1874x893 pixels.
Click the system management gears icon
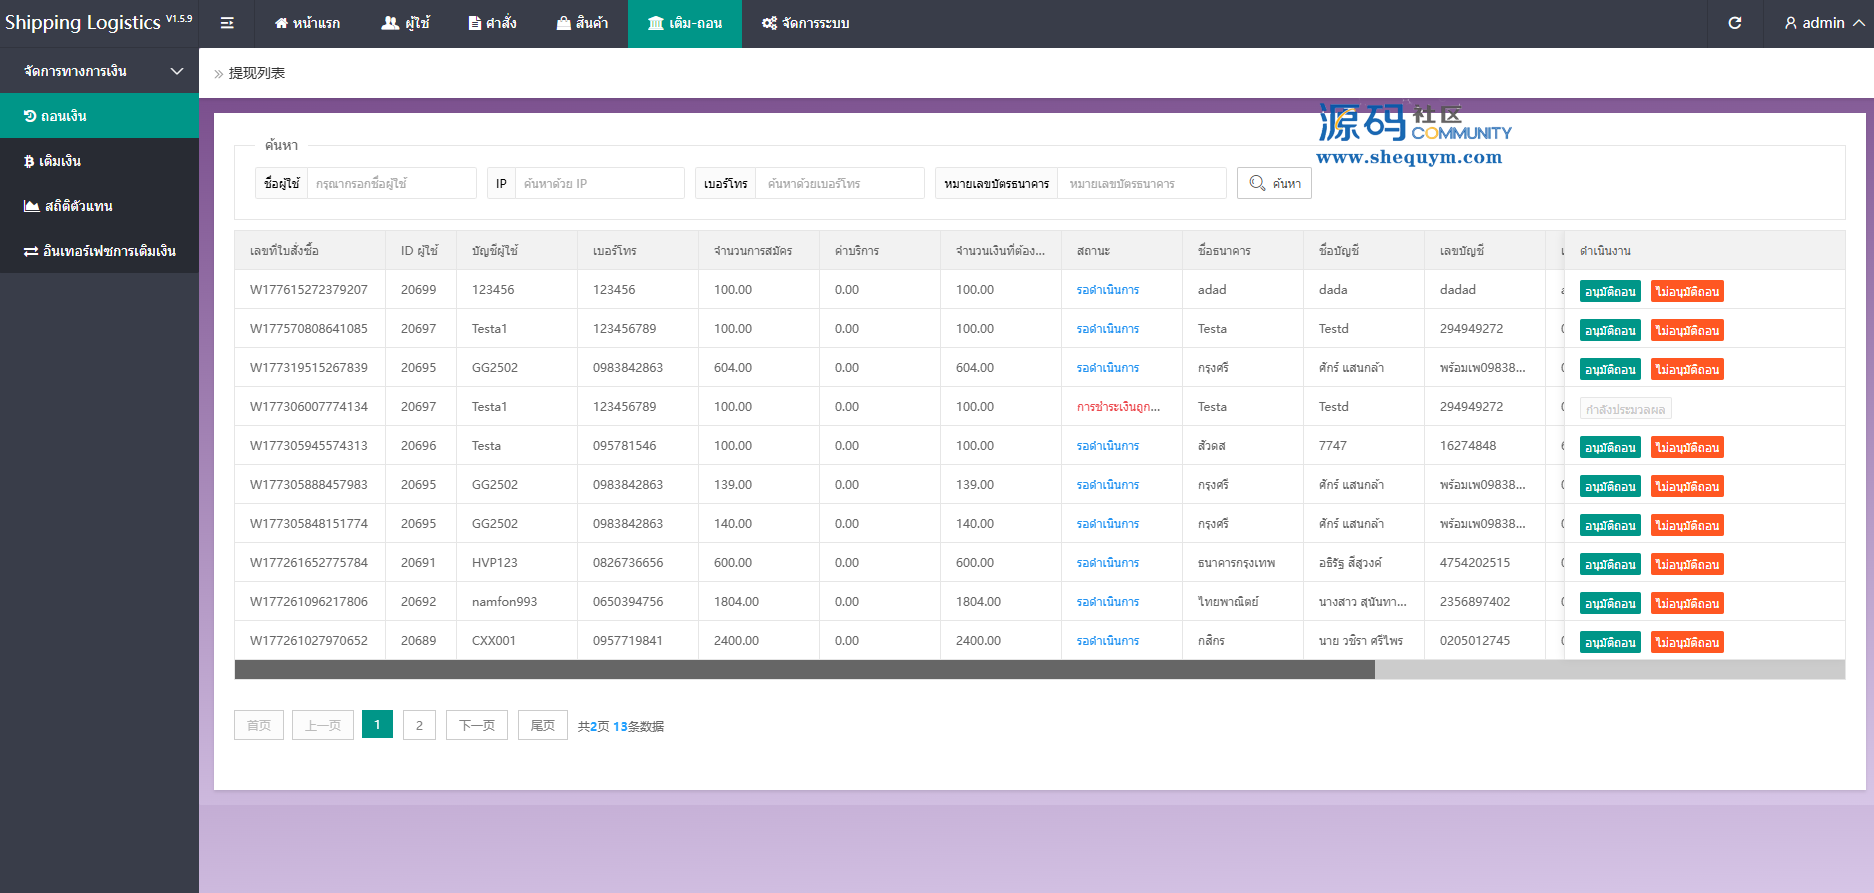(769, 23)
